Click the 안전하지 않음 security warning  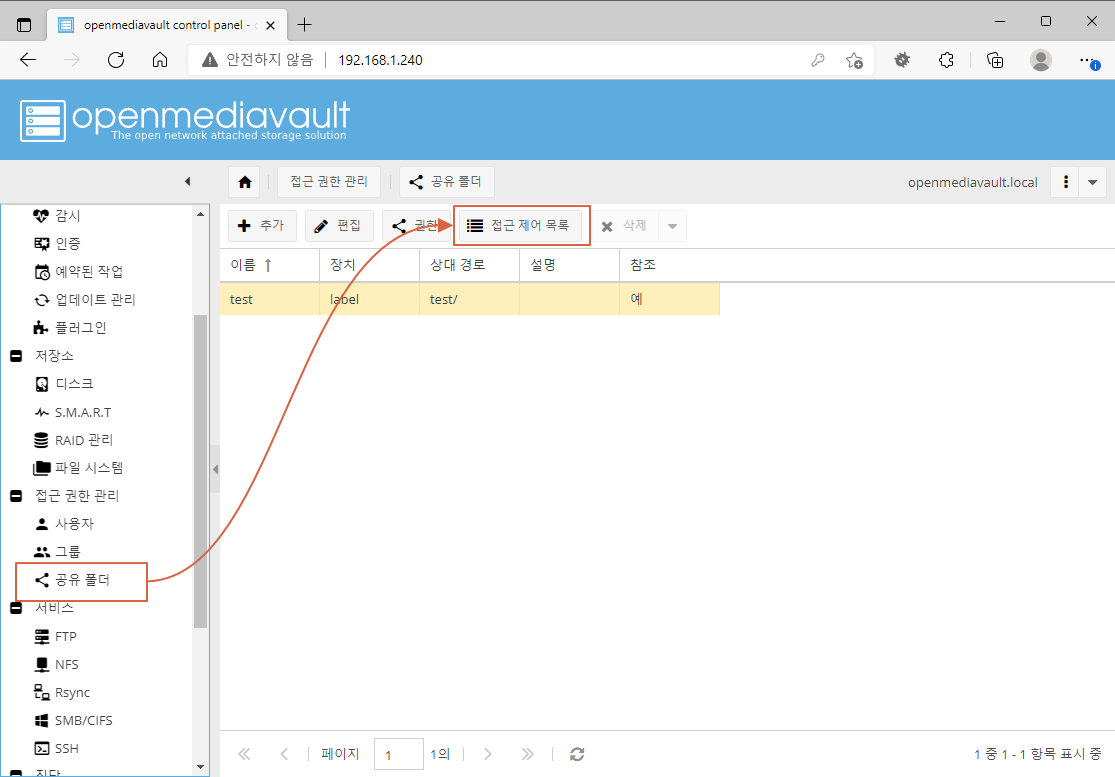pyautogui.click(x=257, y=60)
